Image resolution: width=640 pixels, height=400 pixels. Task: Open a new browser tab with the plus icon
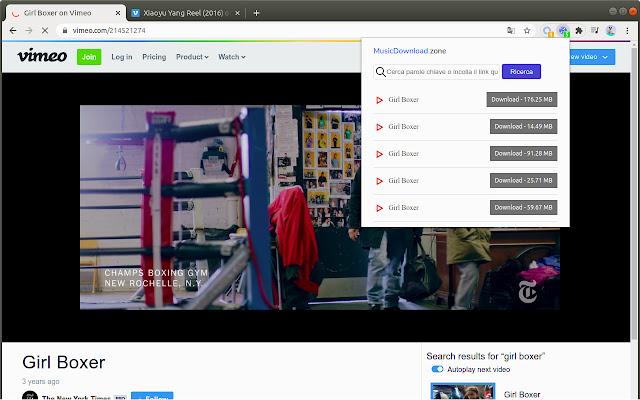point(257,13)
